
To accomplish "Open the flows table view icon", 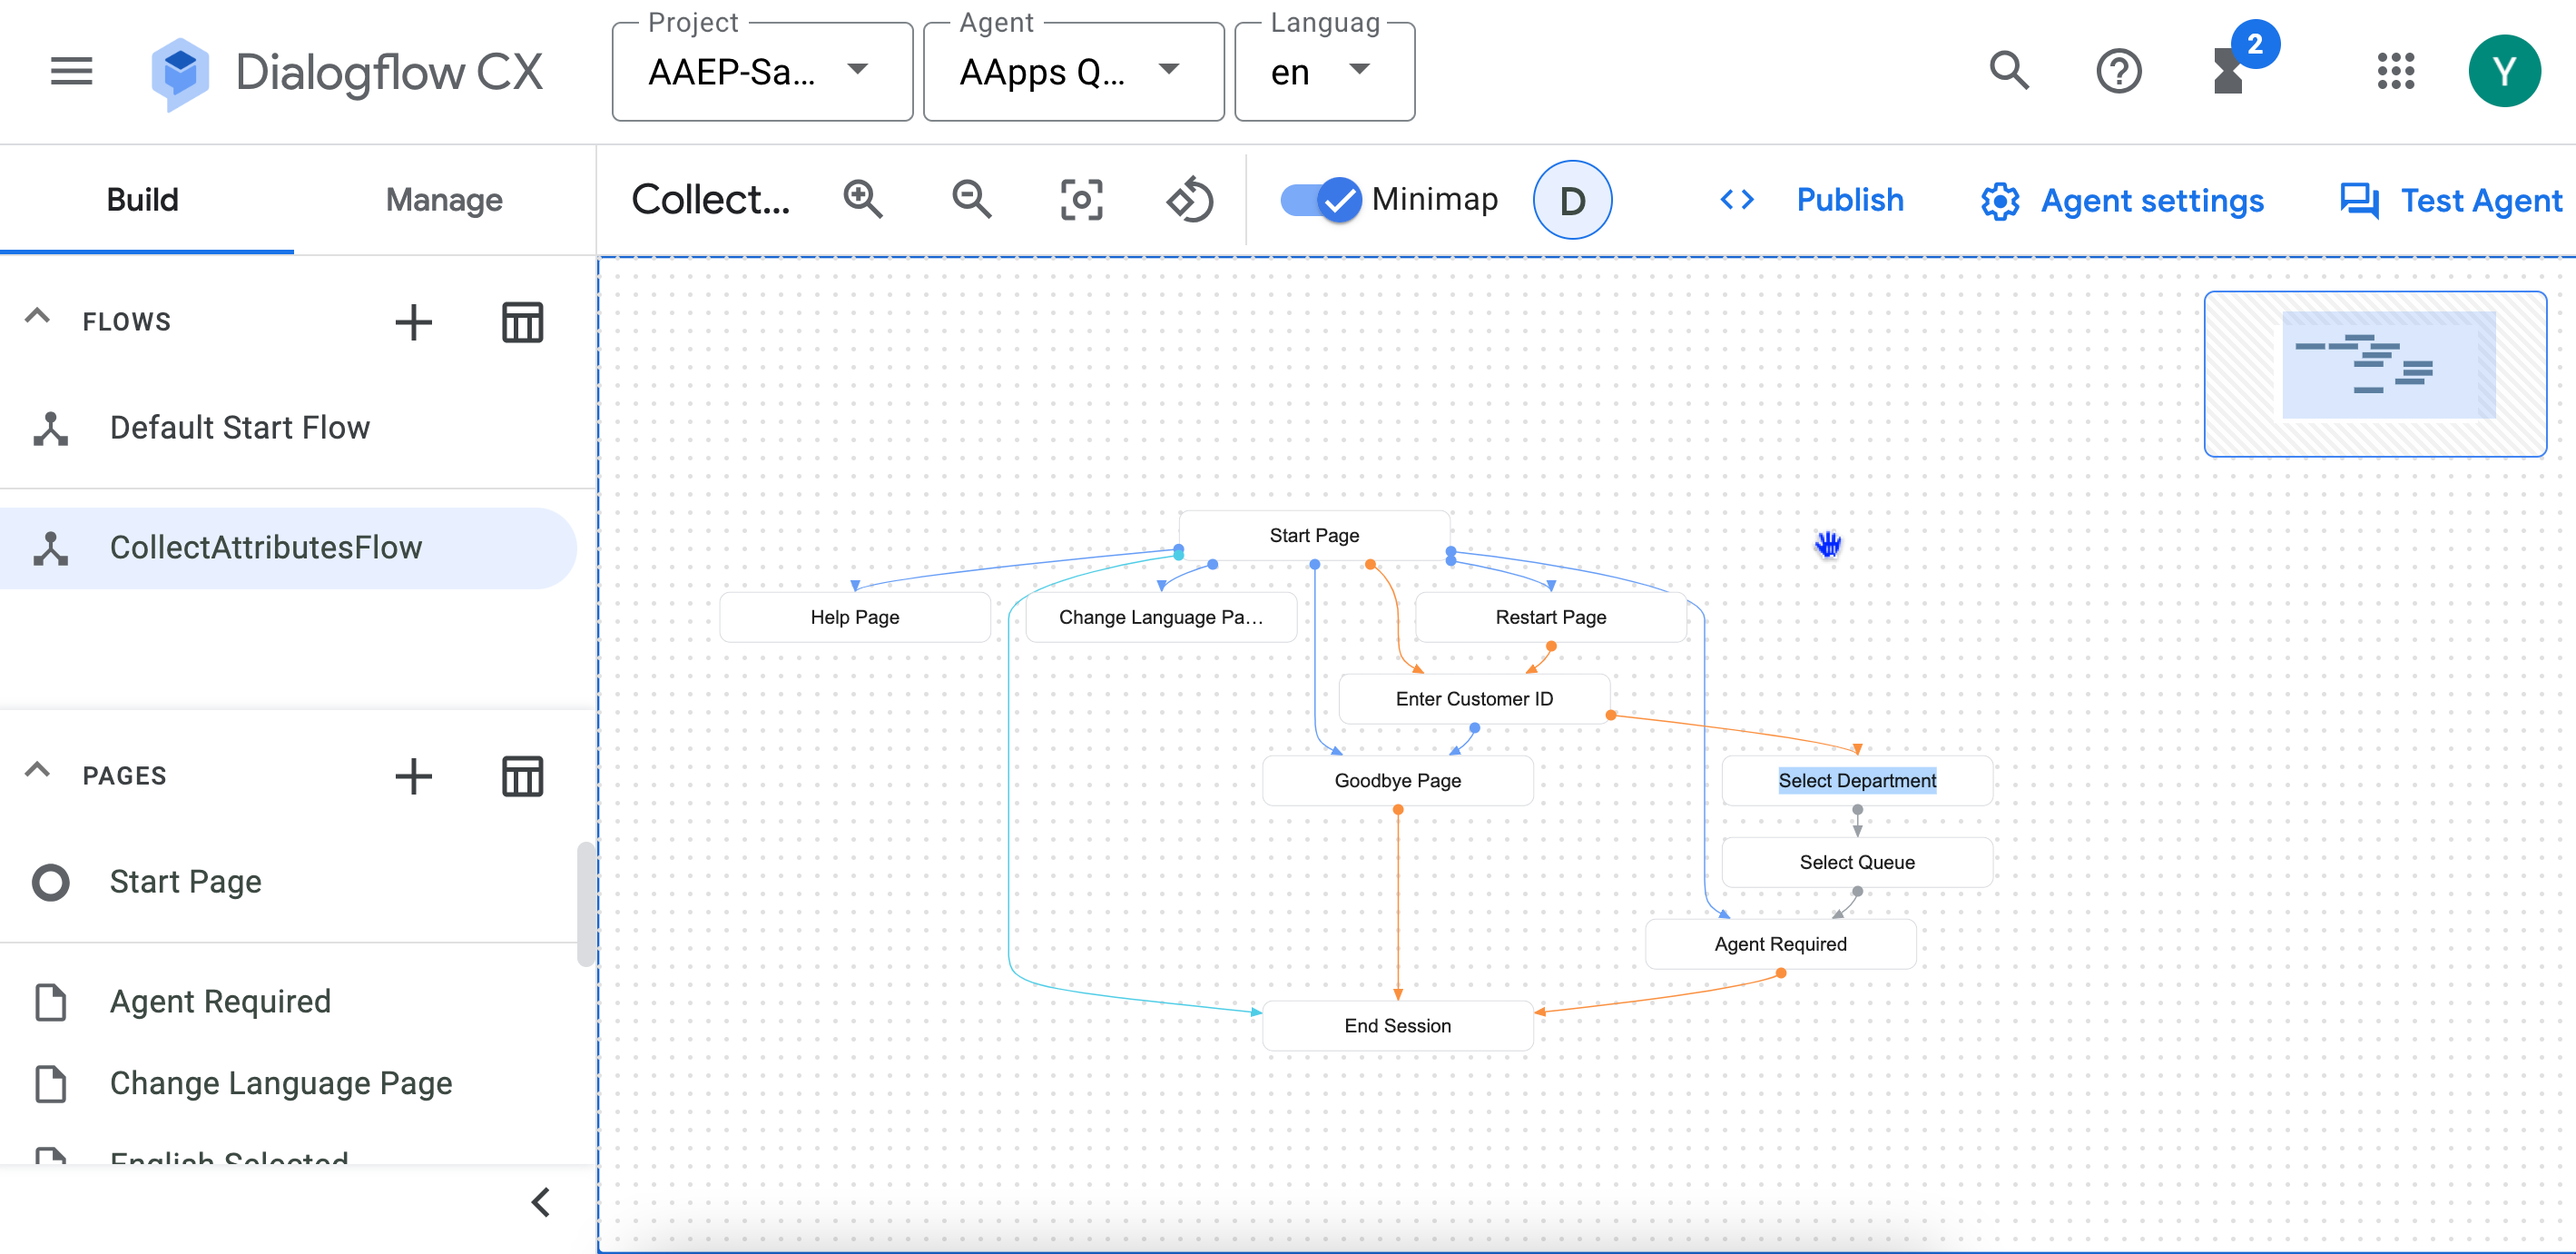I will click(522, 322).
